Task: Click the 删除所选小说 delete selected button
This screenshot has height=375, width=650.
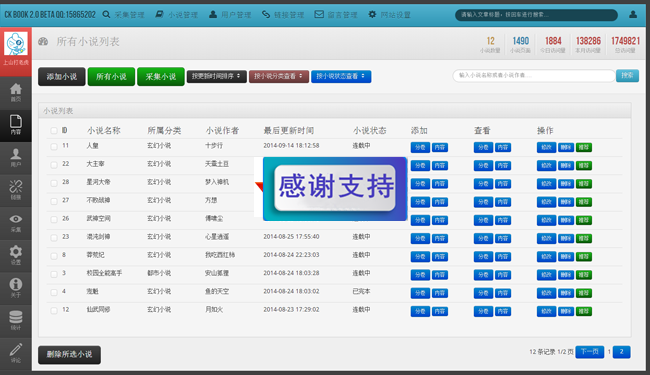Action: tap(69, 355)
